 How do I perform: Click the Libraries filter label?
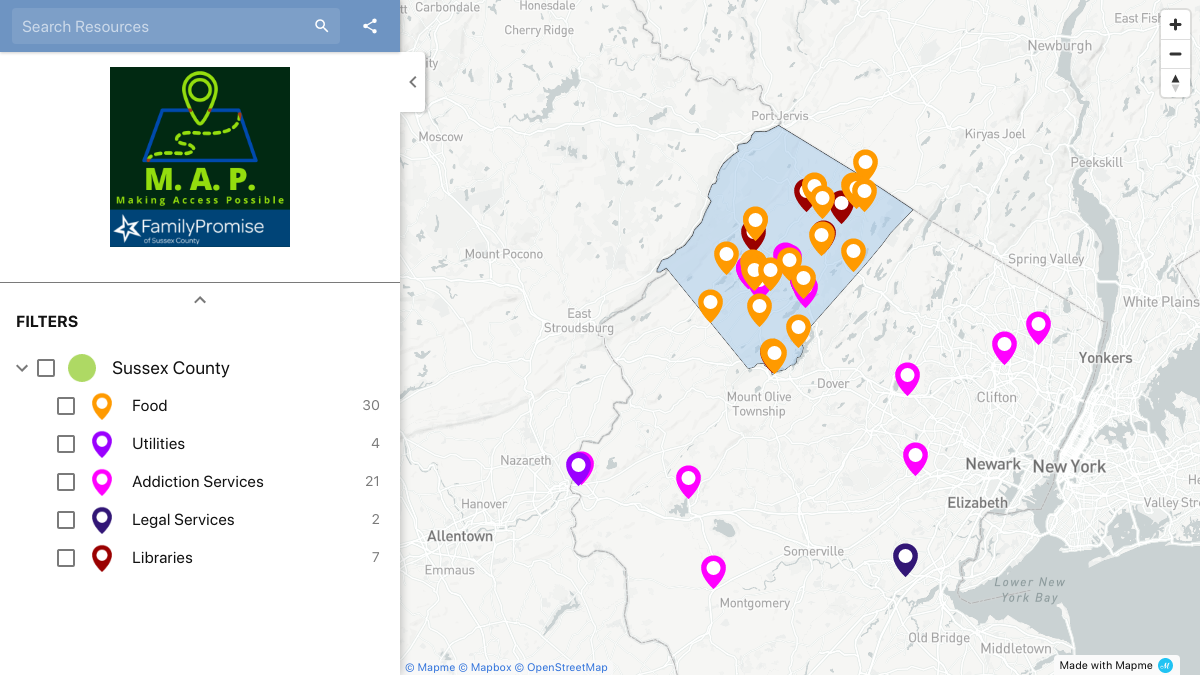[162, 558]
